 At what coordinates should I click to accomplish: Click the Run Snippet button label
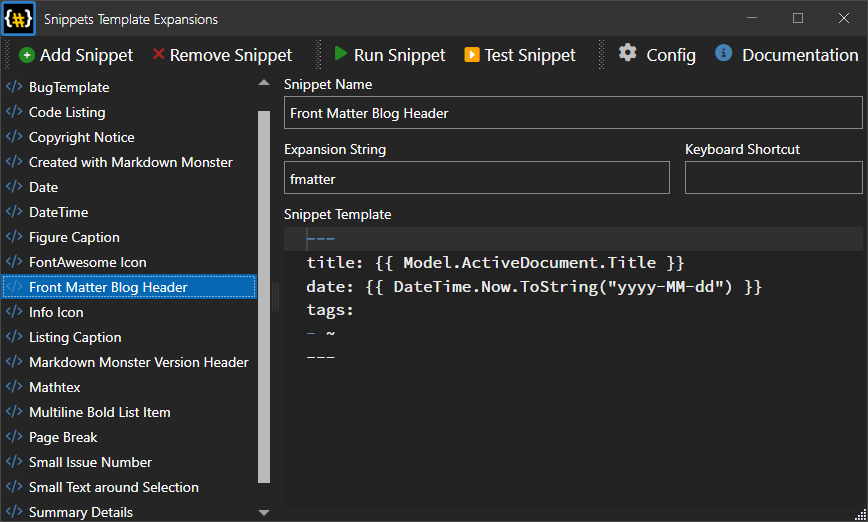(400, 55)
